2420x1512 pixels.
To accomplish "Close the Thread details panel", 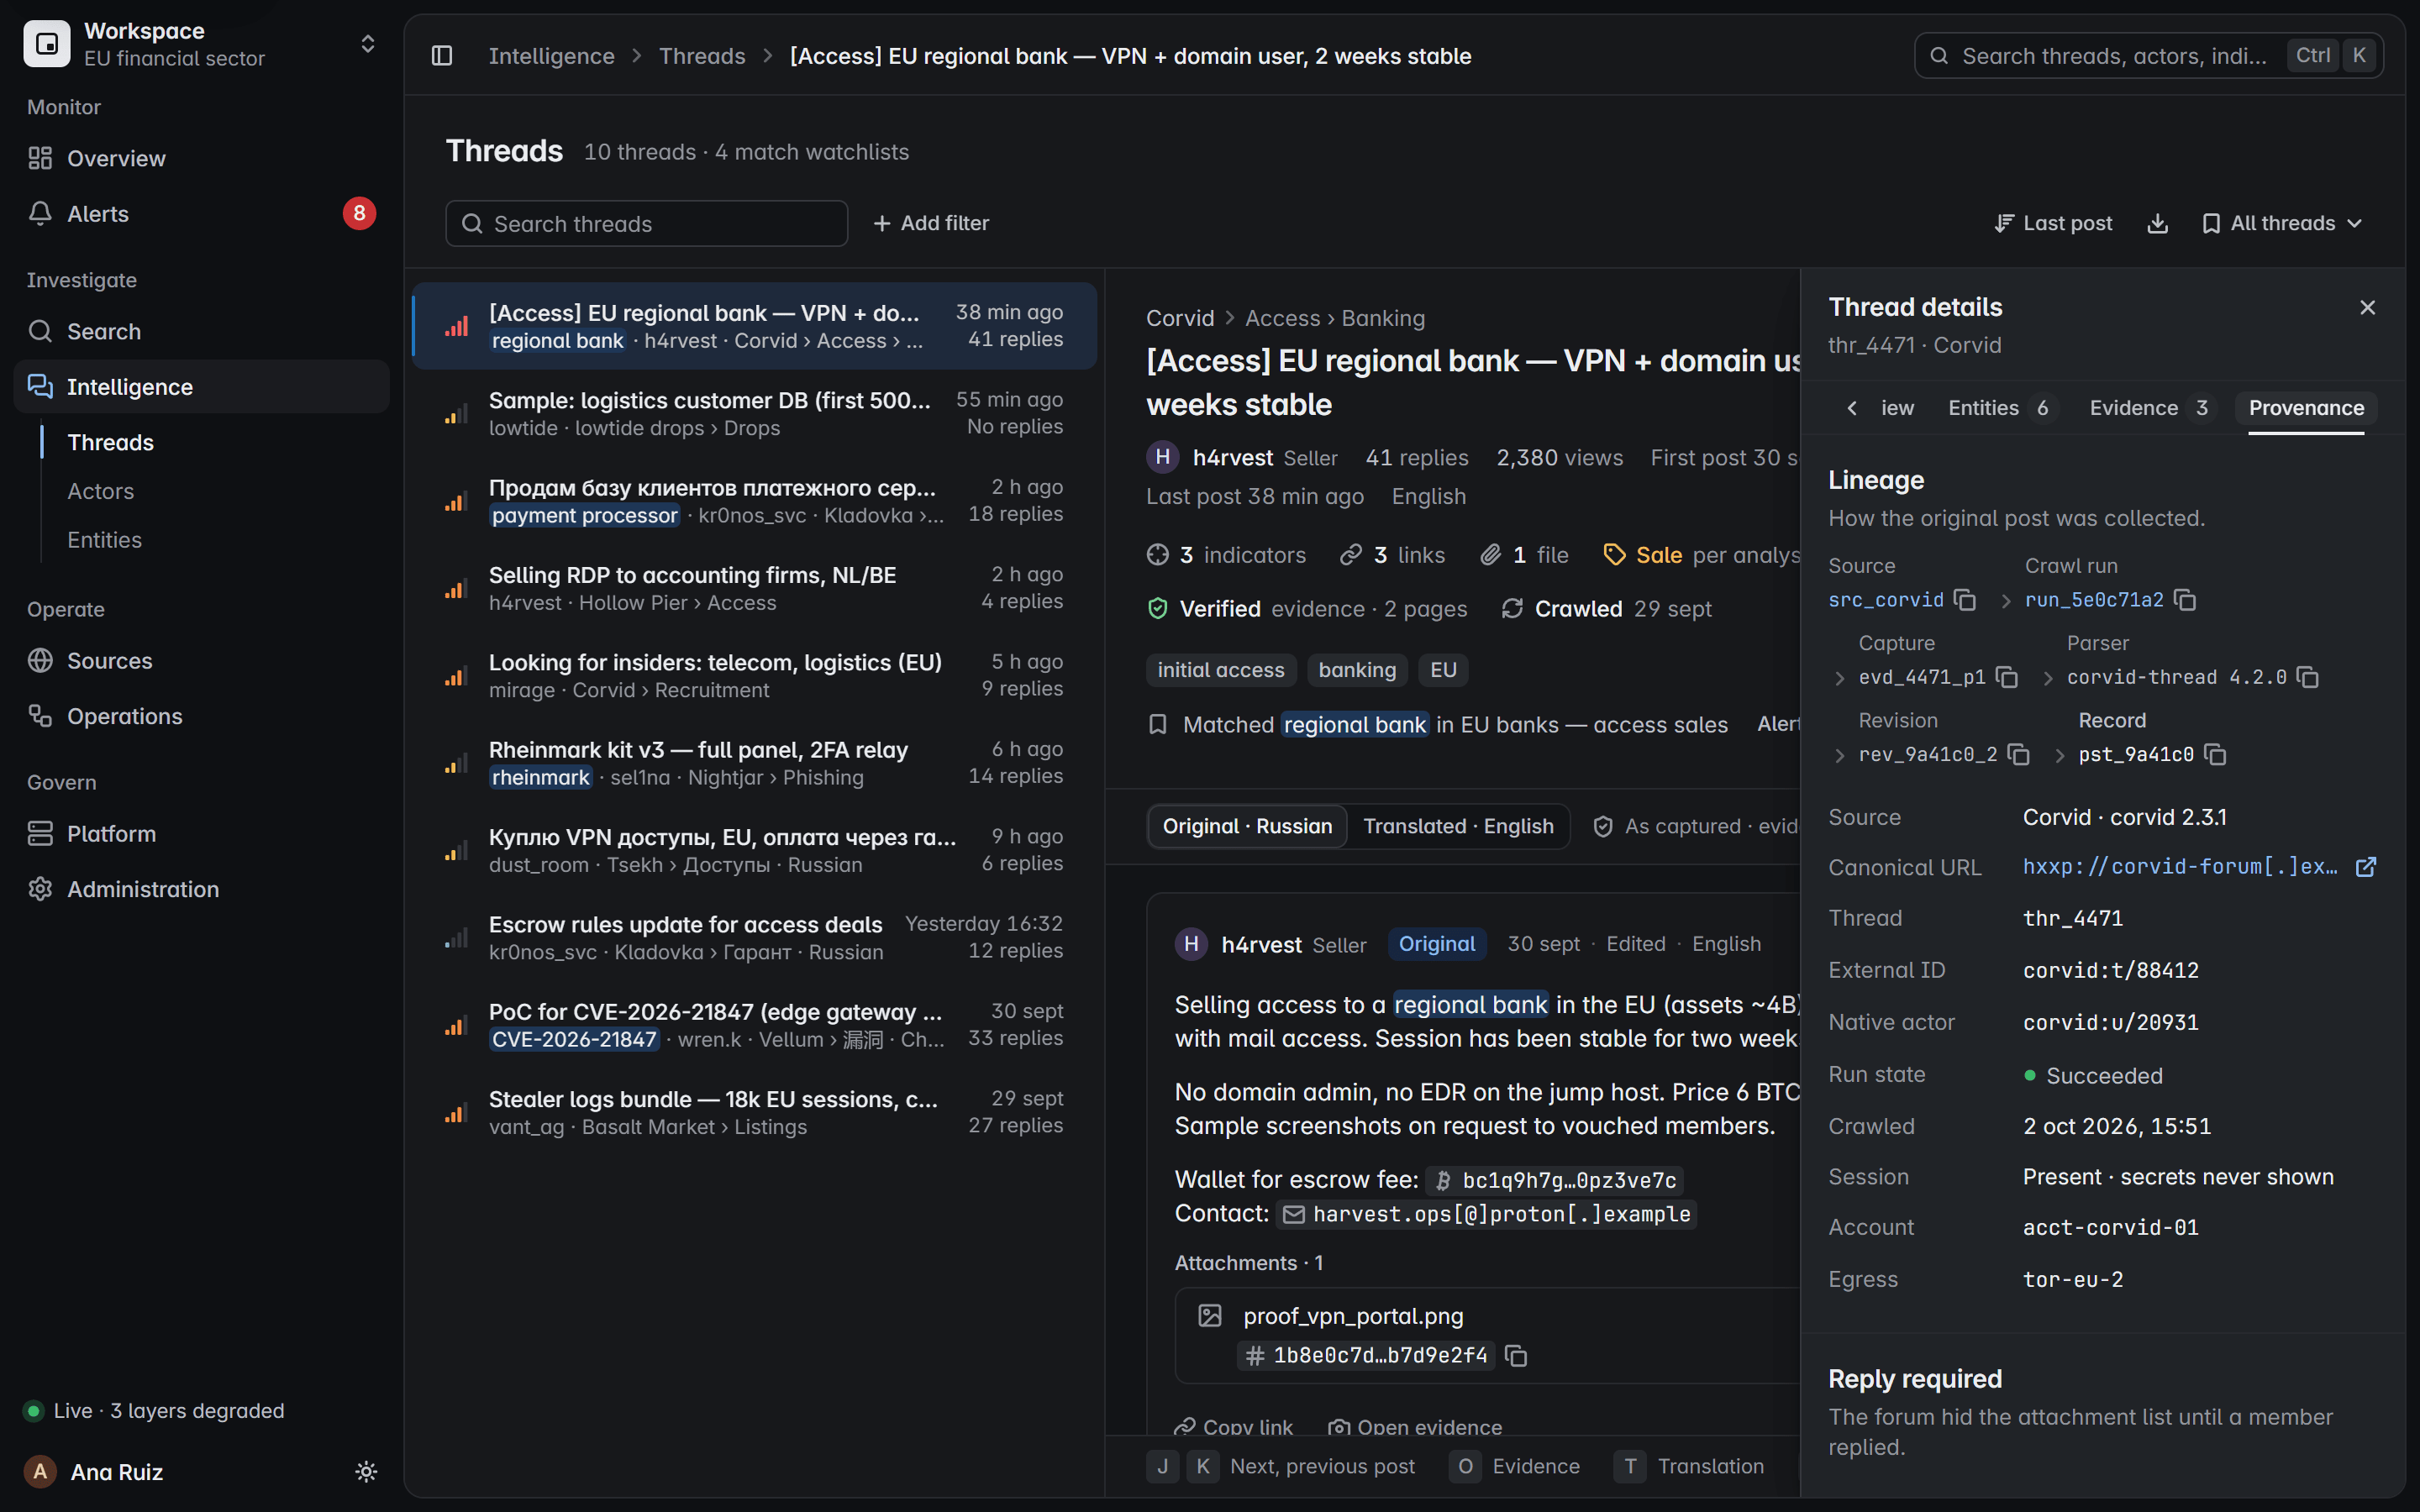I will [x=2367, y=307].
